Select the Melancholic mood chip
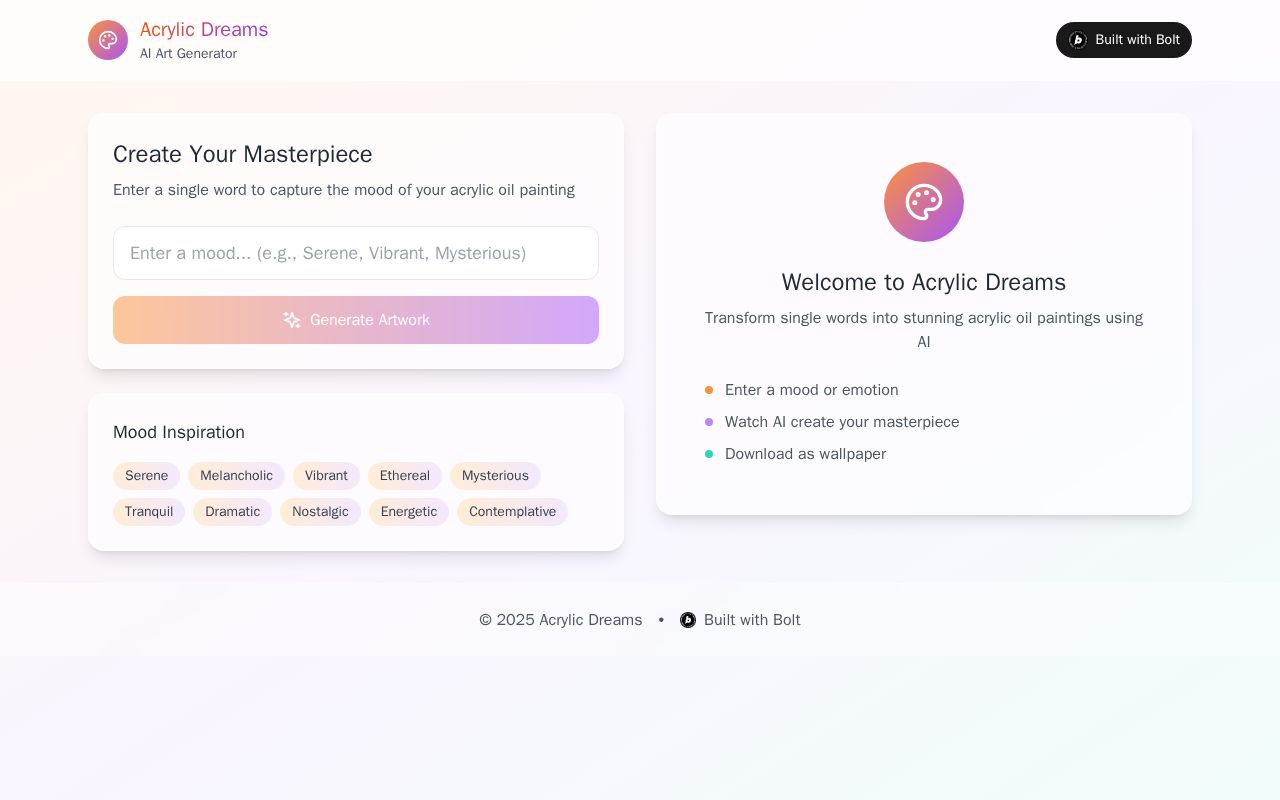The image size is (1280, 800). pyautogui.click(x=236, y=476)
